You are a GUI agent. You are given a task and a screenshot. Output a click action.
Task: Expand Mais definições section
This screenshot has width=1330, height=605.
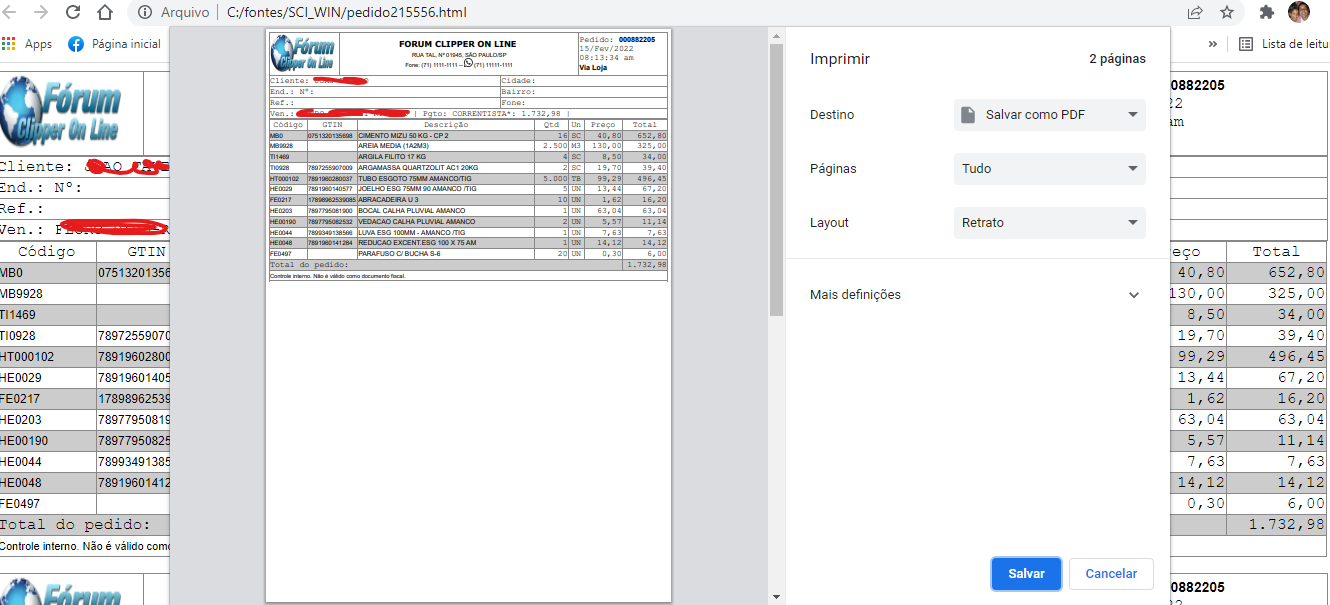pos(977,295)
